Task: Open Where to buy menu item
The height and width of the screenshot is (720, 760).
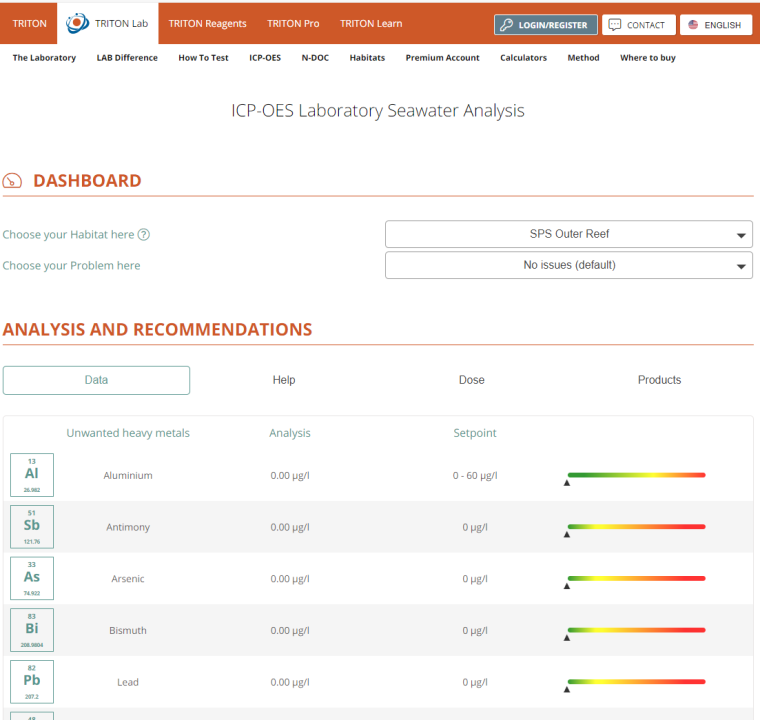Action: click(x=648, y=58)
